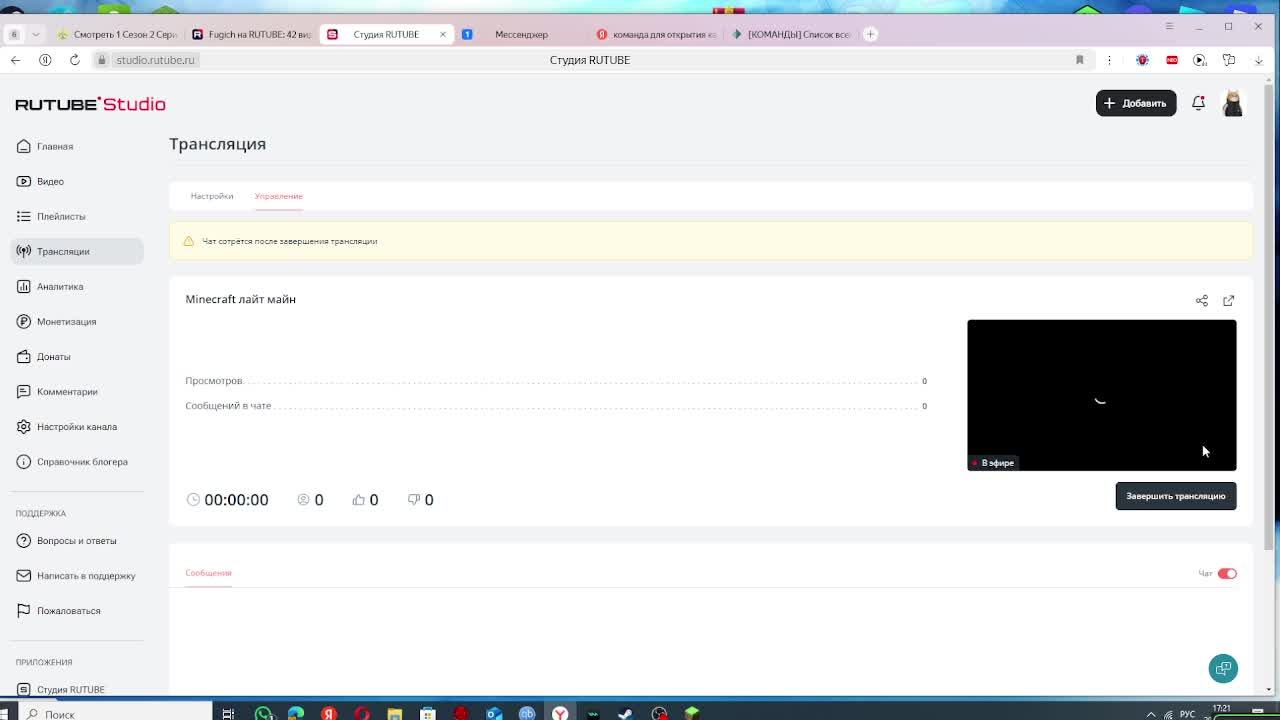Open WhatsApp from the Windows taskbar
1280x720 pixels.
click(263, 713)
